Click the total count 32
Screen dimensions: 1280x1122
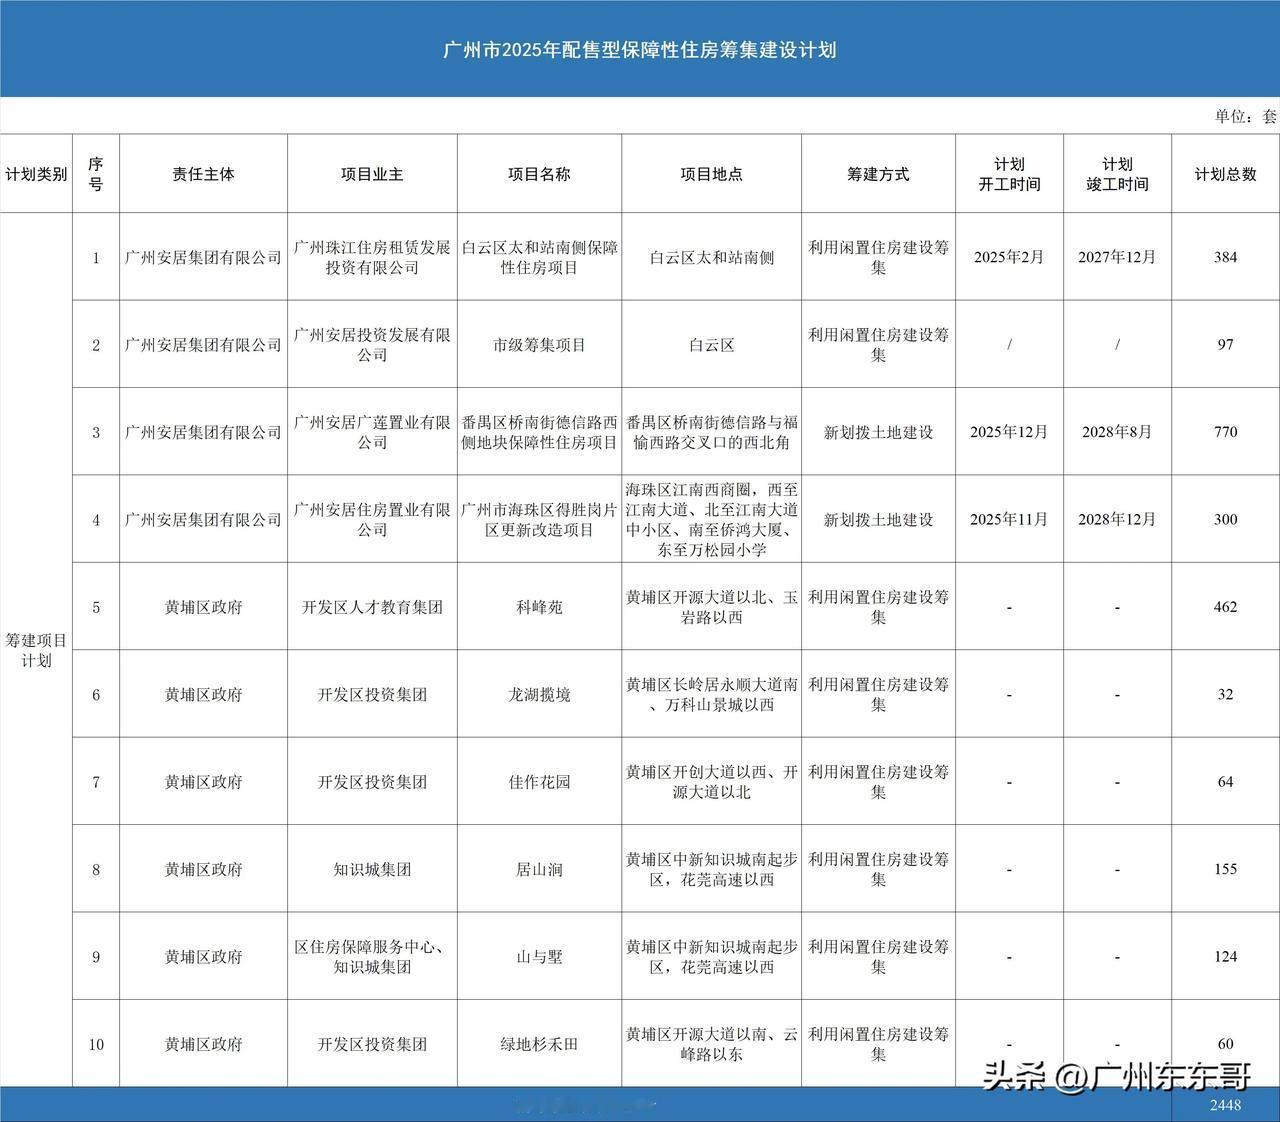[x=1225, y=694]
